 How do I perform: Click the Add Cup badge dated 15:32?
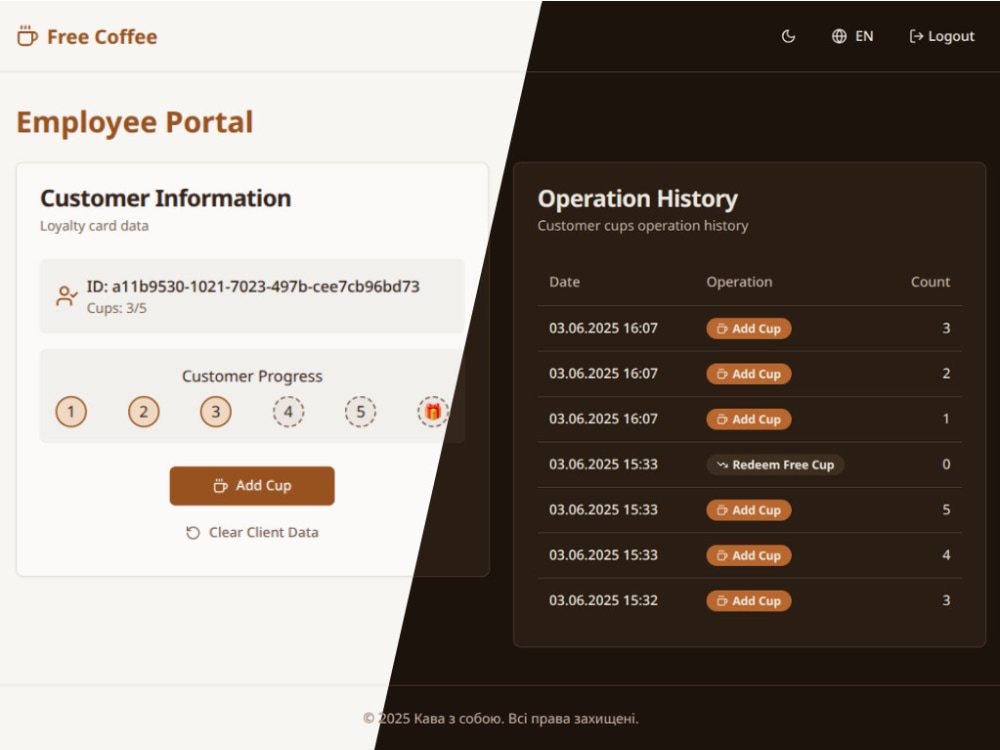(749, 601)
